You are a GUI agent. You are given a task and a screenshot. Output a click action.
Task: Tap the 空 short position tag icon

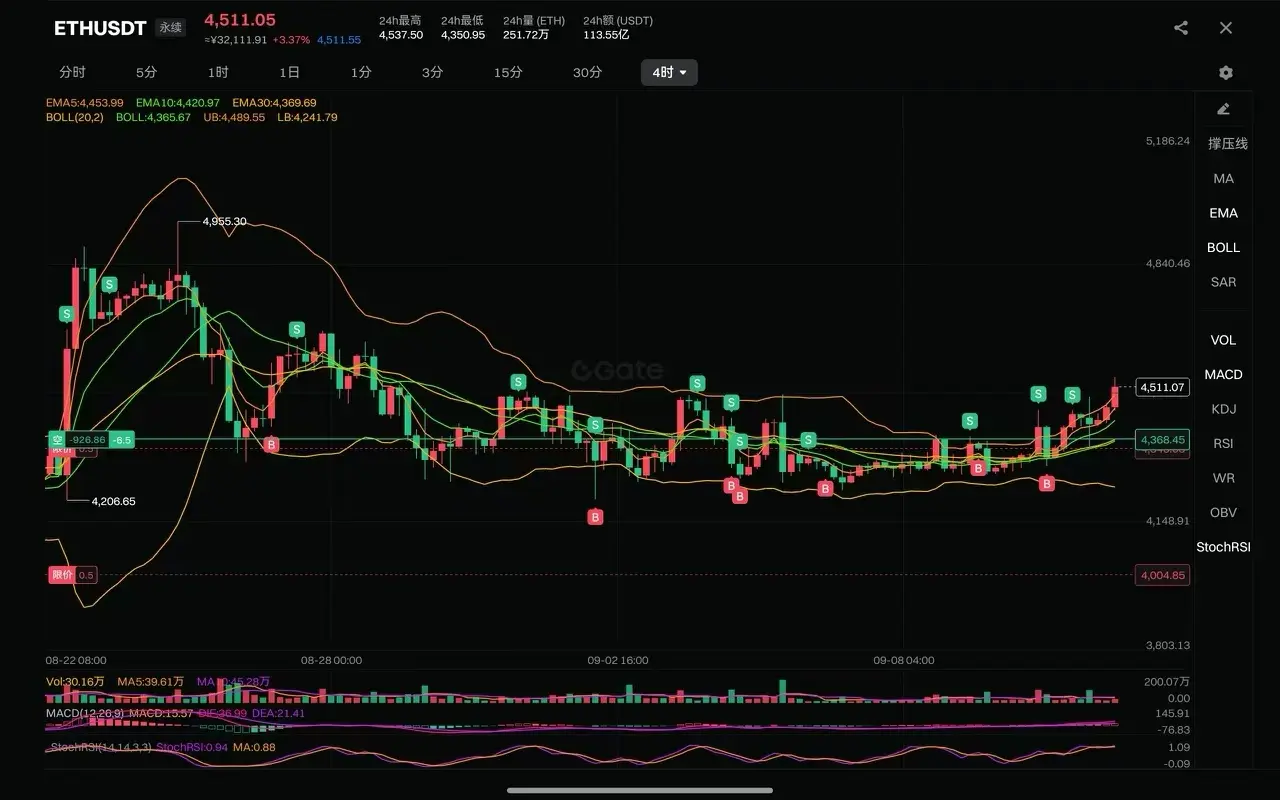[57, 440]
